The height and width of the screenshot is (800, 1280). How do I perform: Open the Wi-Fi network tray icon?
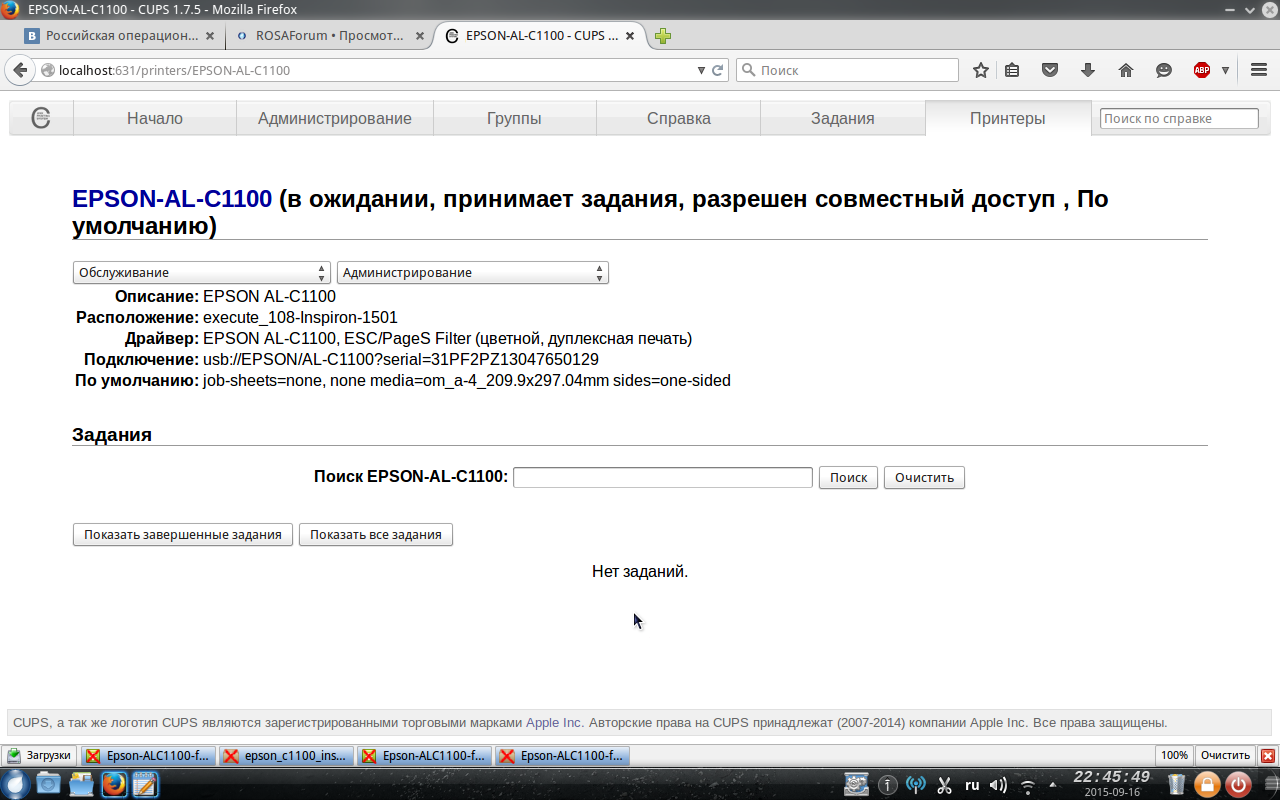coord(1028,785)
